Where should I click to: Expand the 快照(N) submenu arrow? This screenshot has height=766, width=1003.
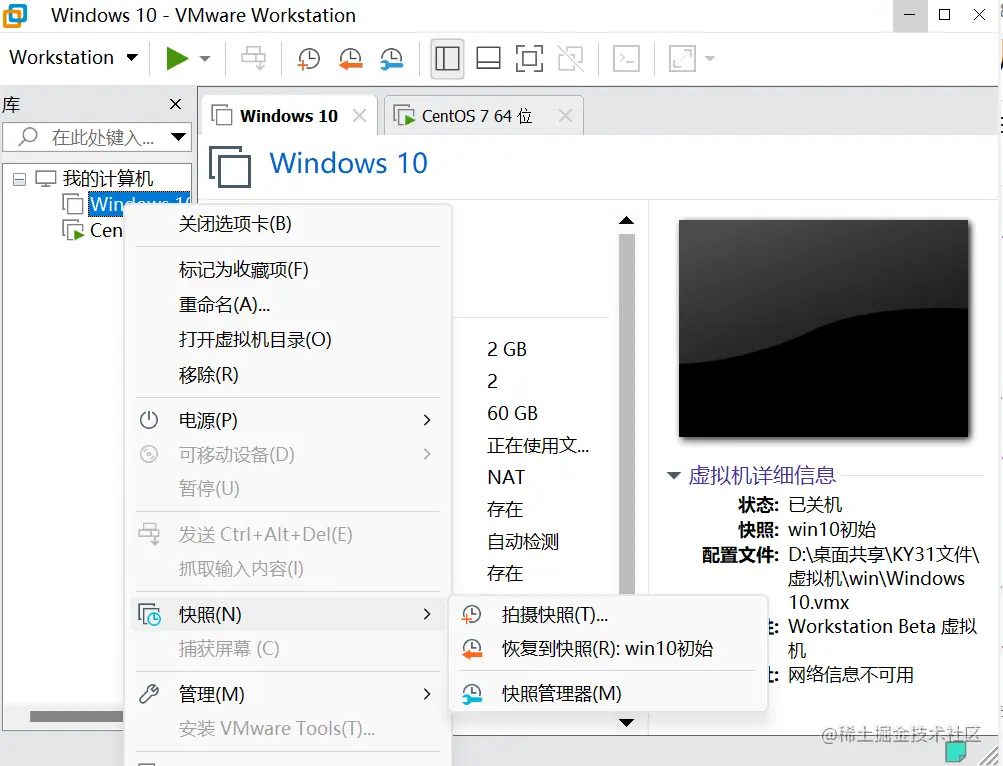427,614
